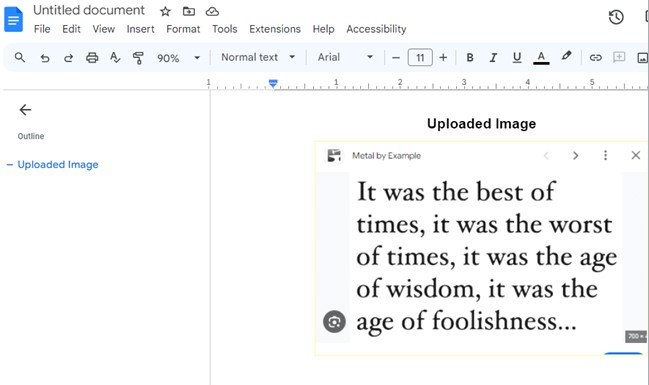
Task: Click the Metal by Example source label
Action: pyautogui.click(x=386, y=156)
